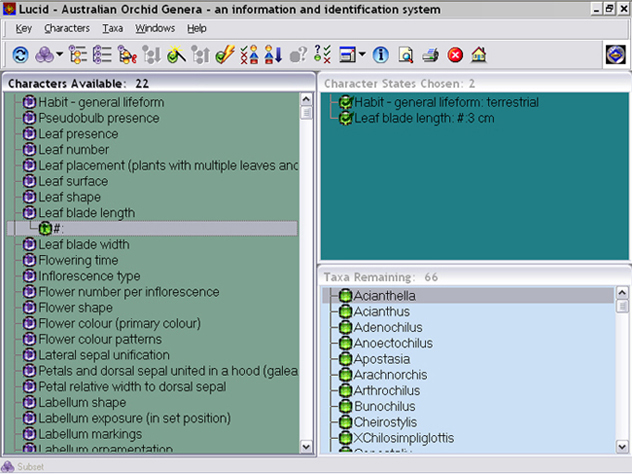
Task: Click the figures with blue down-arrow icon
Action: pos(273,54)
